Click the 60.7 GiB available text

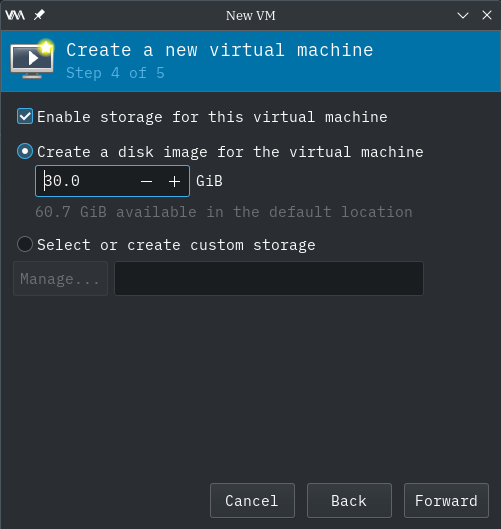224,212
